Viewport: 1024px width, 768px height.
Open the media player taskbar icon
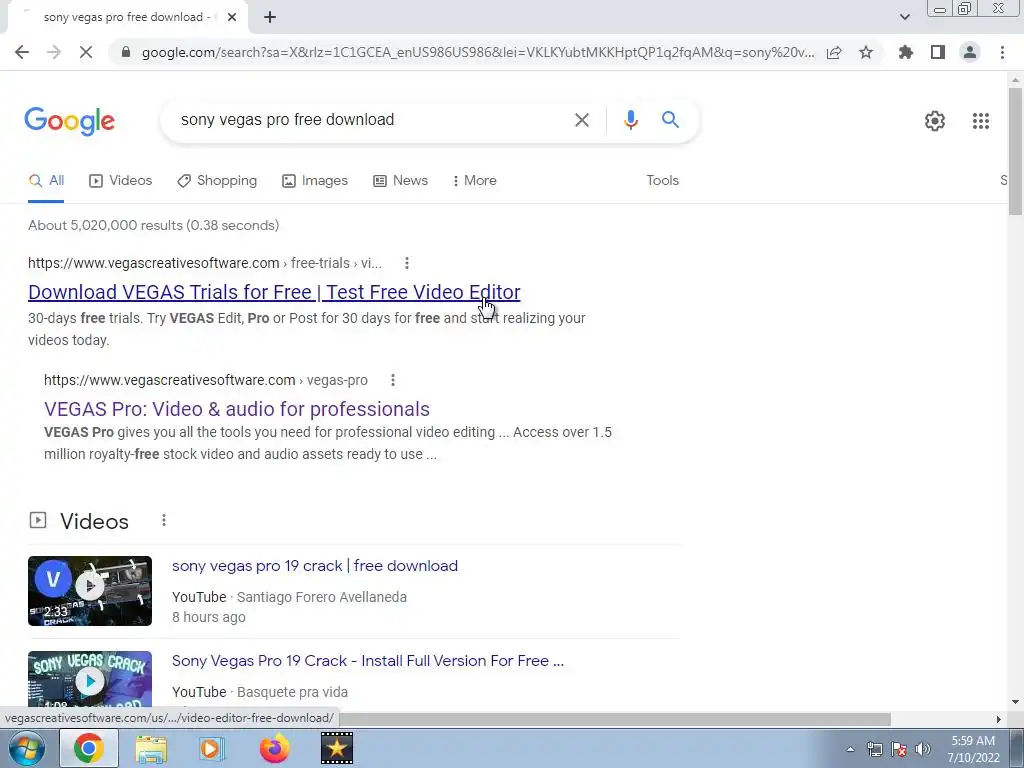click(210, 749)
